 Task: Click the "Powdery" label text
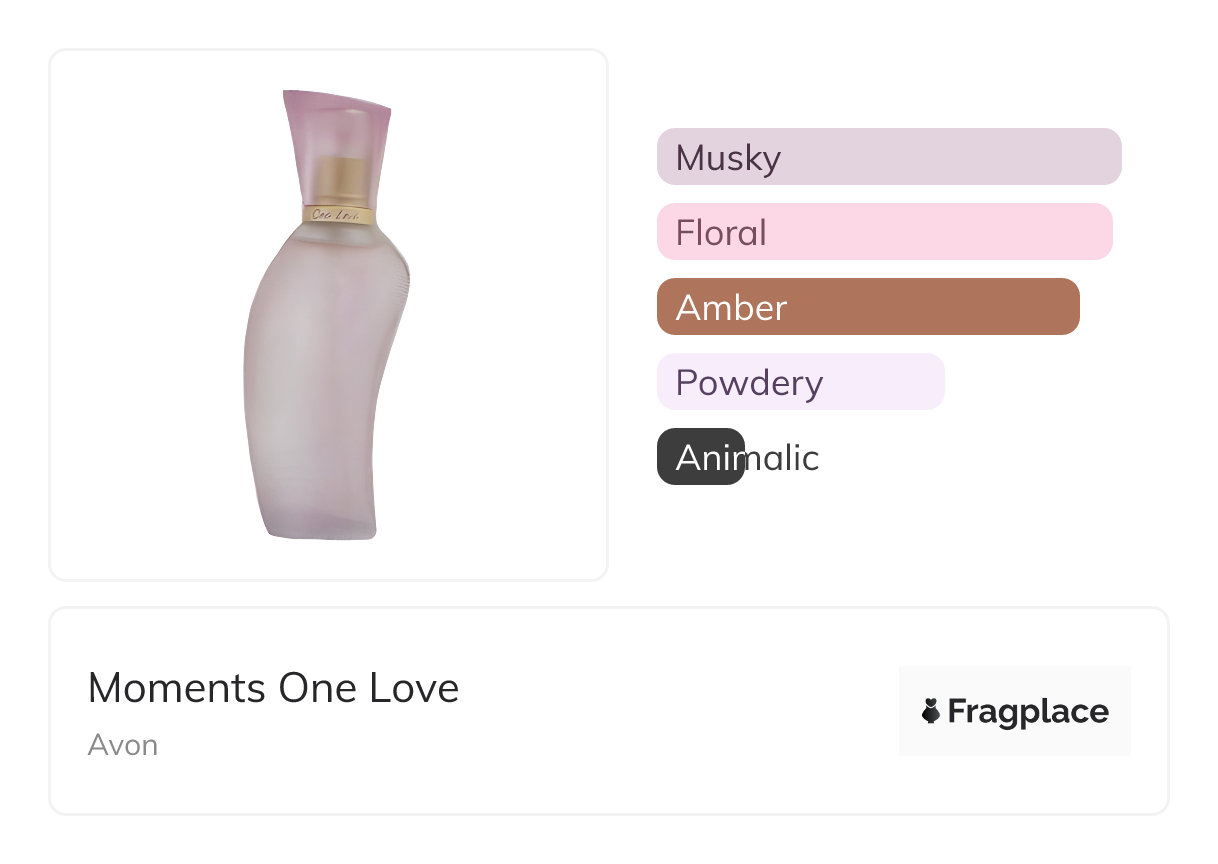click(749, 383)
